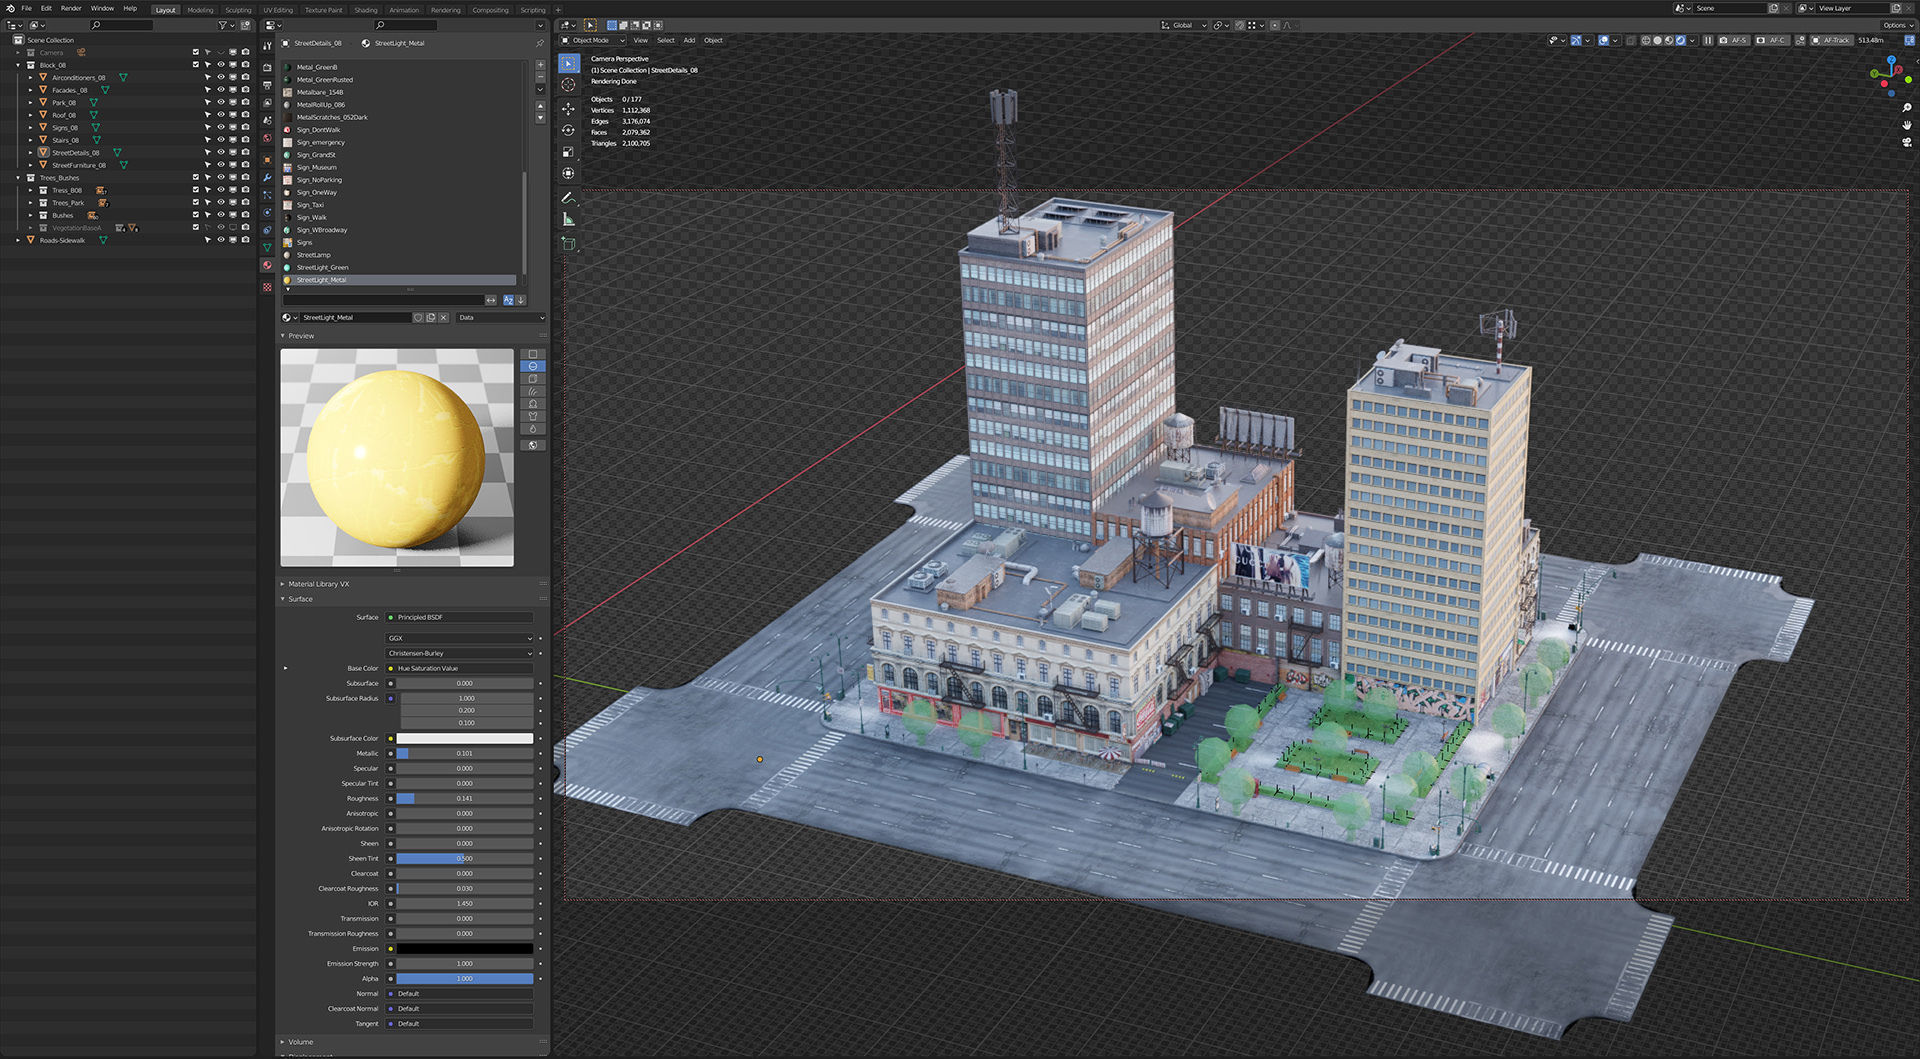
Task: Click the Principled BSDF surface button
Action: pos(460,617)
